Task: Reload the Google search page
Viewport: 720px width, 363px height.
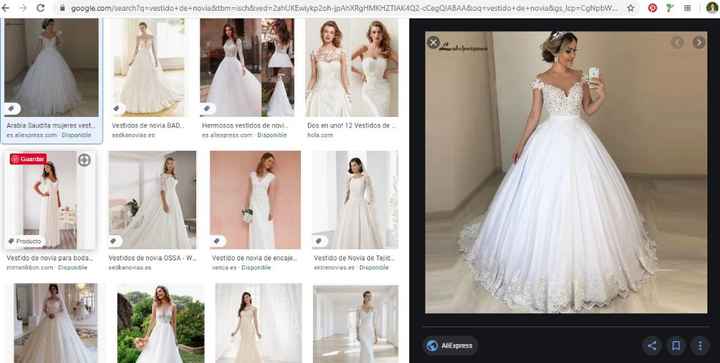Action: (40, 8)
